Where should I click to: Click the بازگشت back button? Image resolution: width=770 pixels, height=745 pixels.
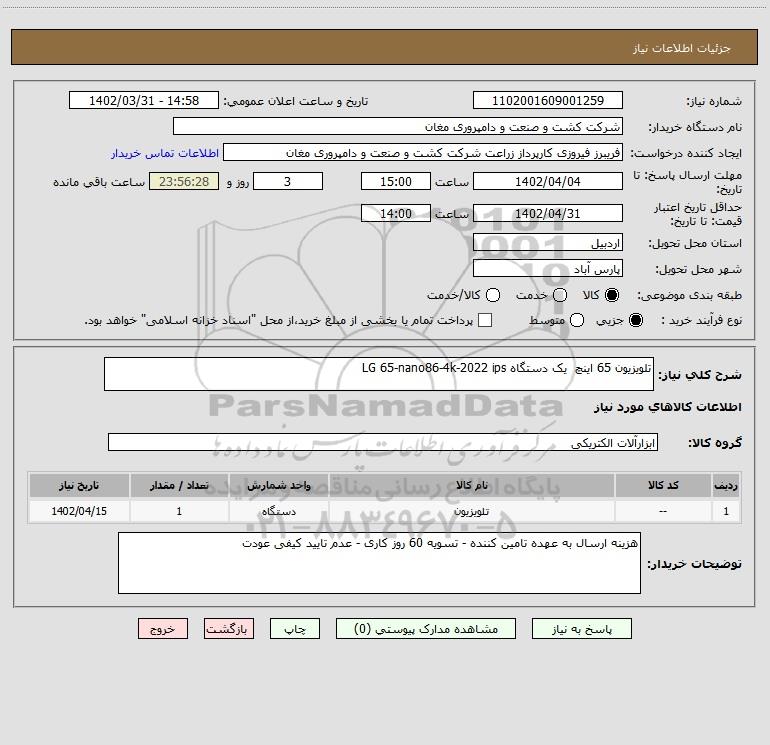pos(229,629)
